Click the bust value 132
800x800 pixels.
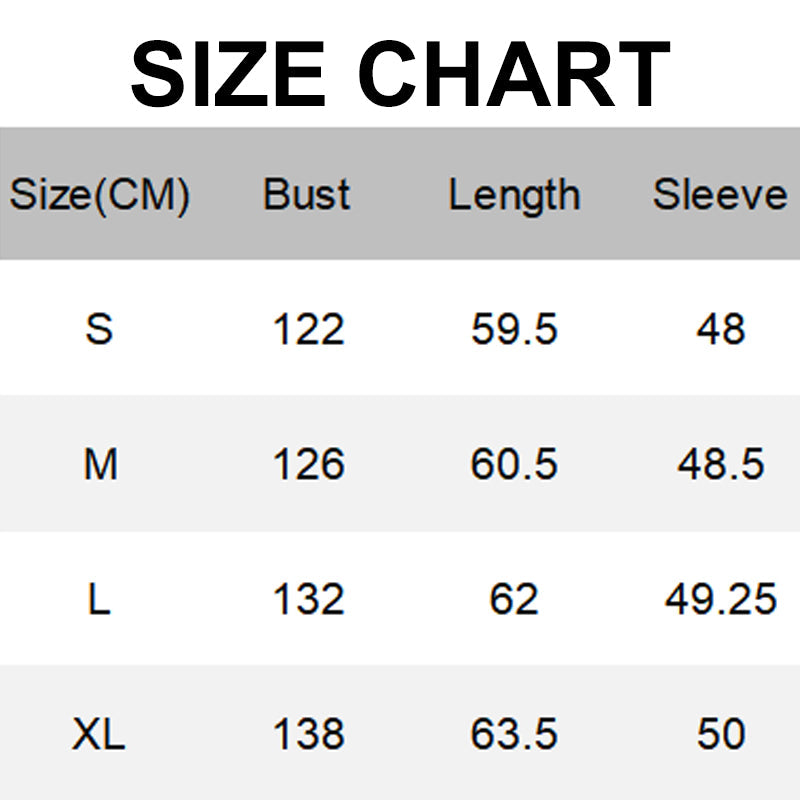[x=308, y=599]
